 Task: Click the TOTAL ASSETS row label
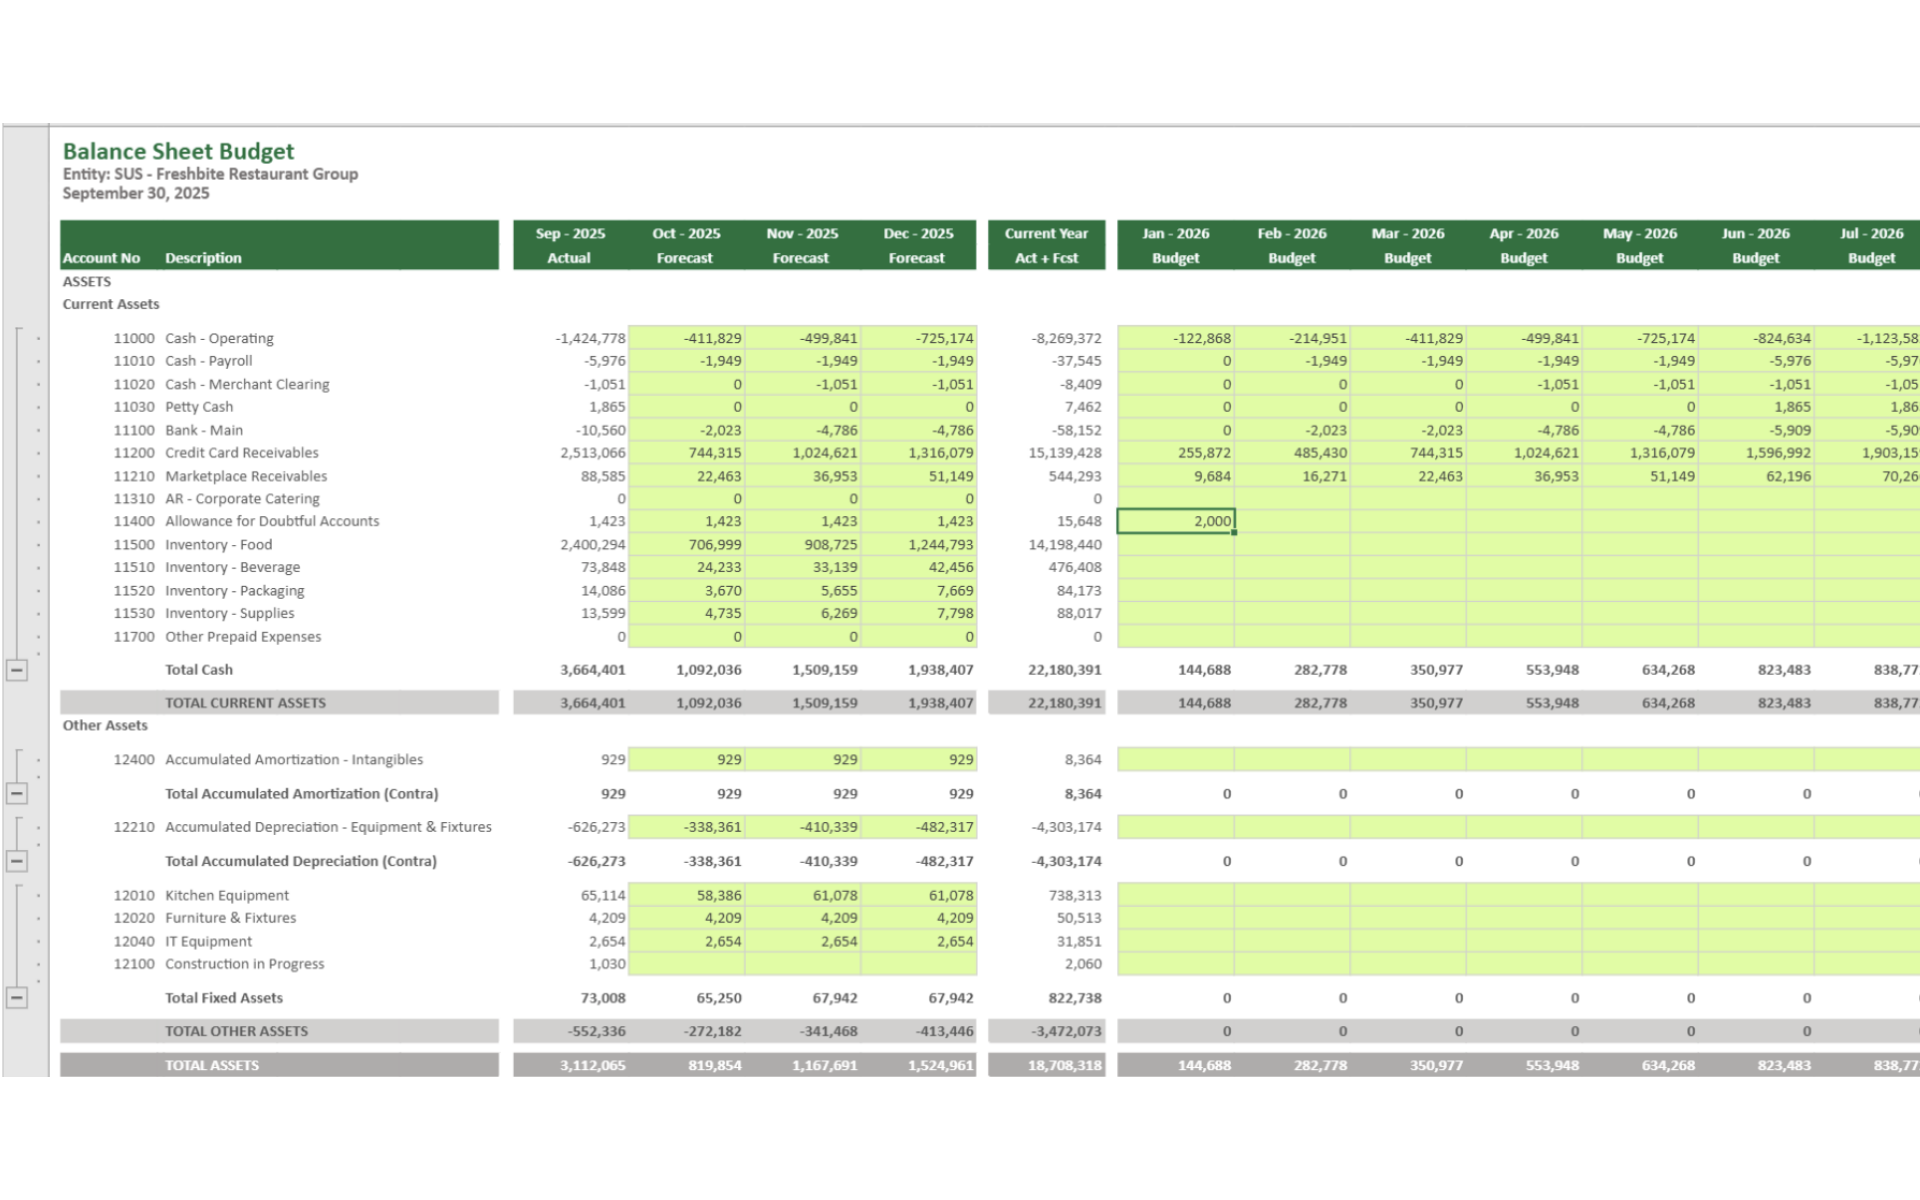click(212, 1065)
